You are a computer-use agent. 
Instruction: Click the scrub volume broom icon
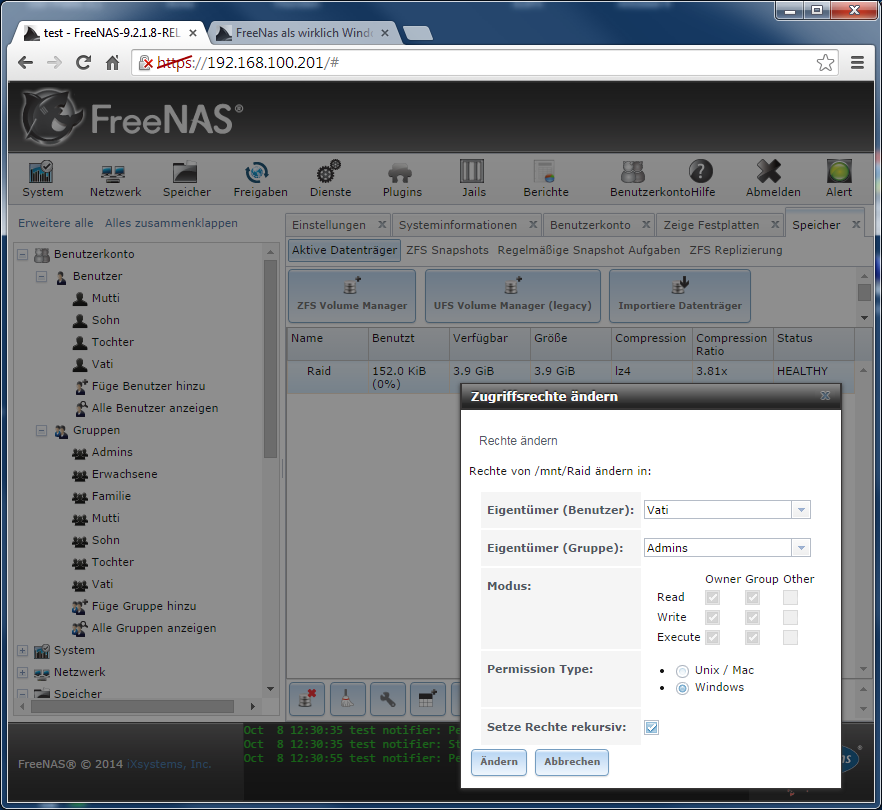coord(348,699)
